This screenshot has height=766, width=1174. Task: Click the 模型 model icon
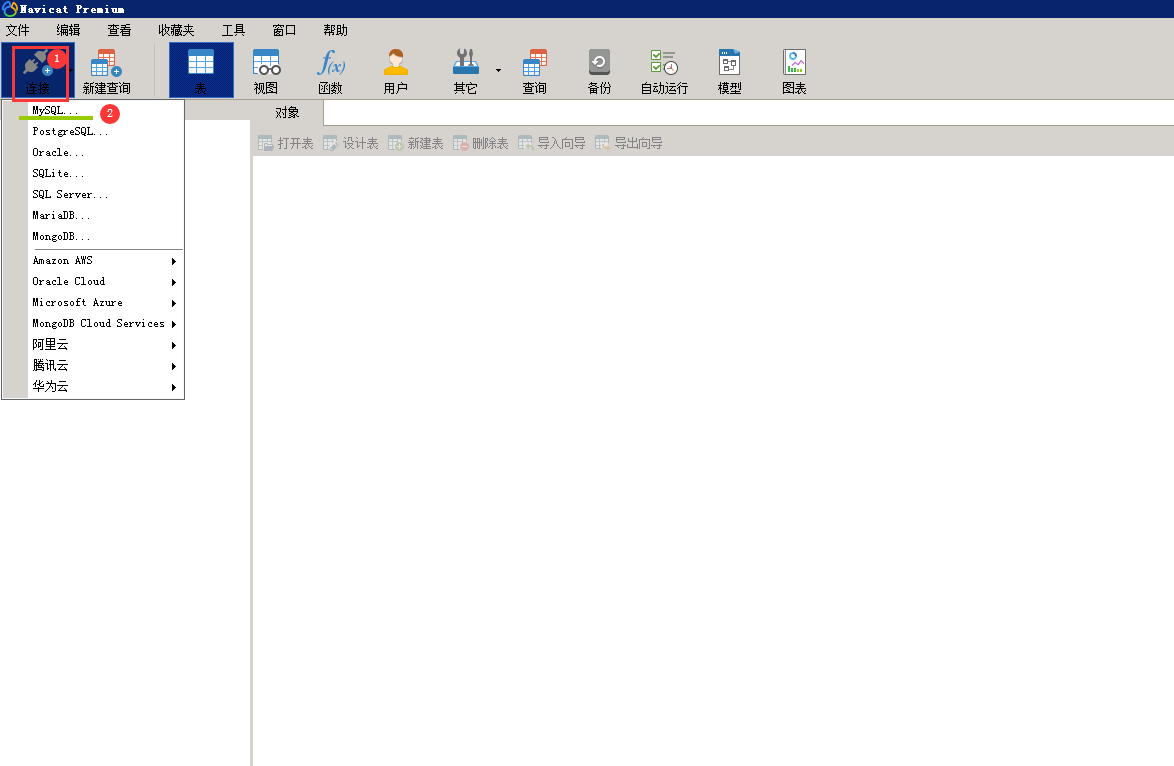[729, 72]
